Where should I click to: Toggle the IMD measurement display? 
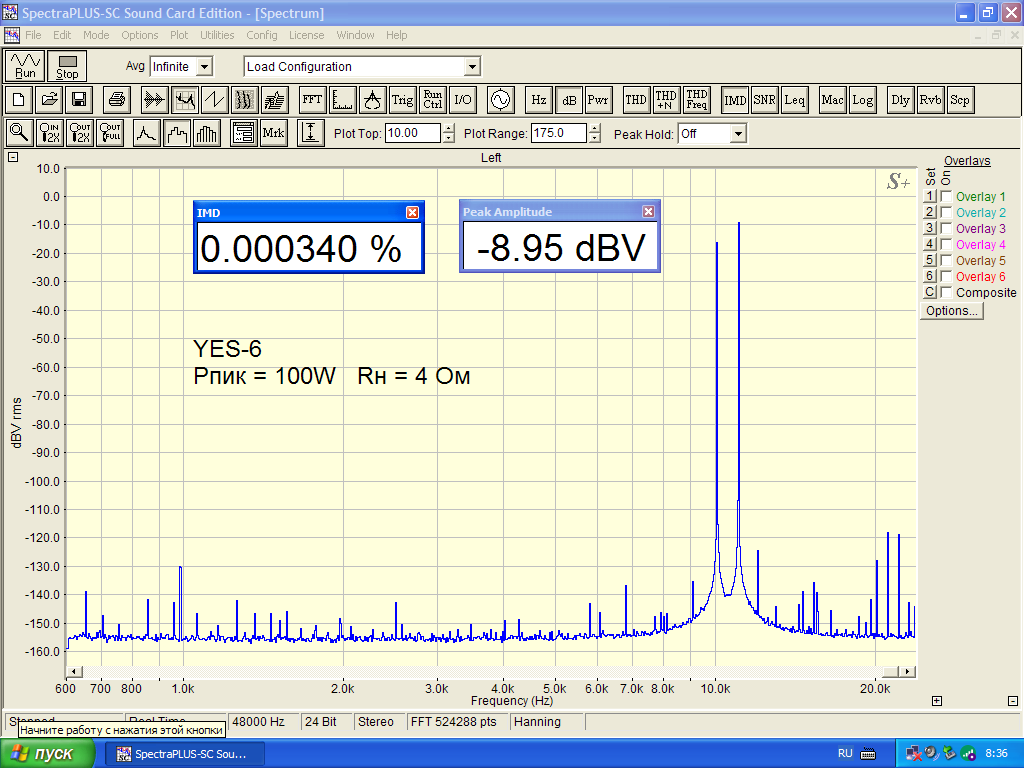coord(735,100)
